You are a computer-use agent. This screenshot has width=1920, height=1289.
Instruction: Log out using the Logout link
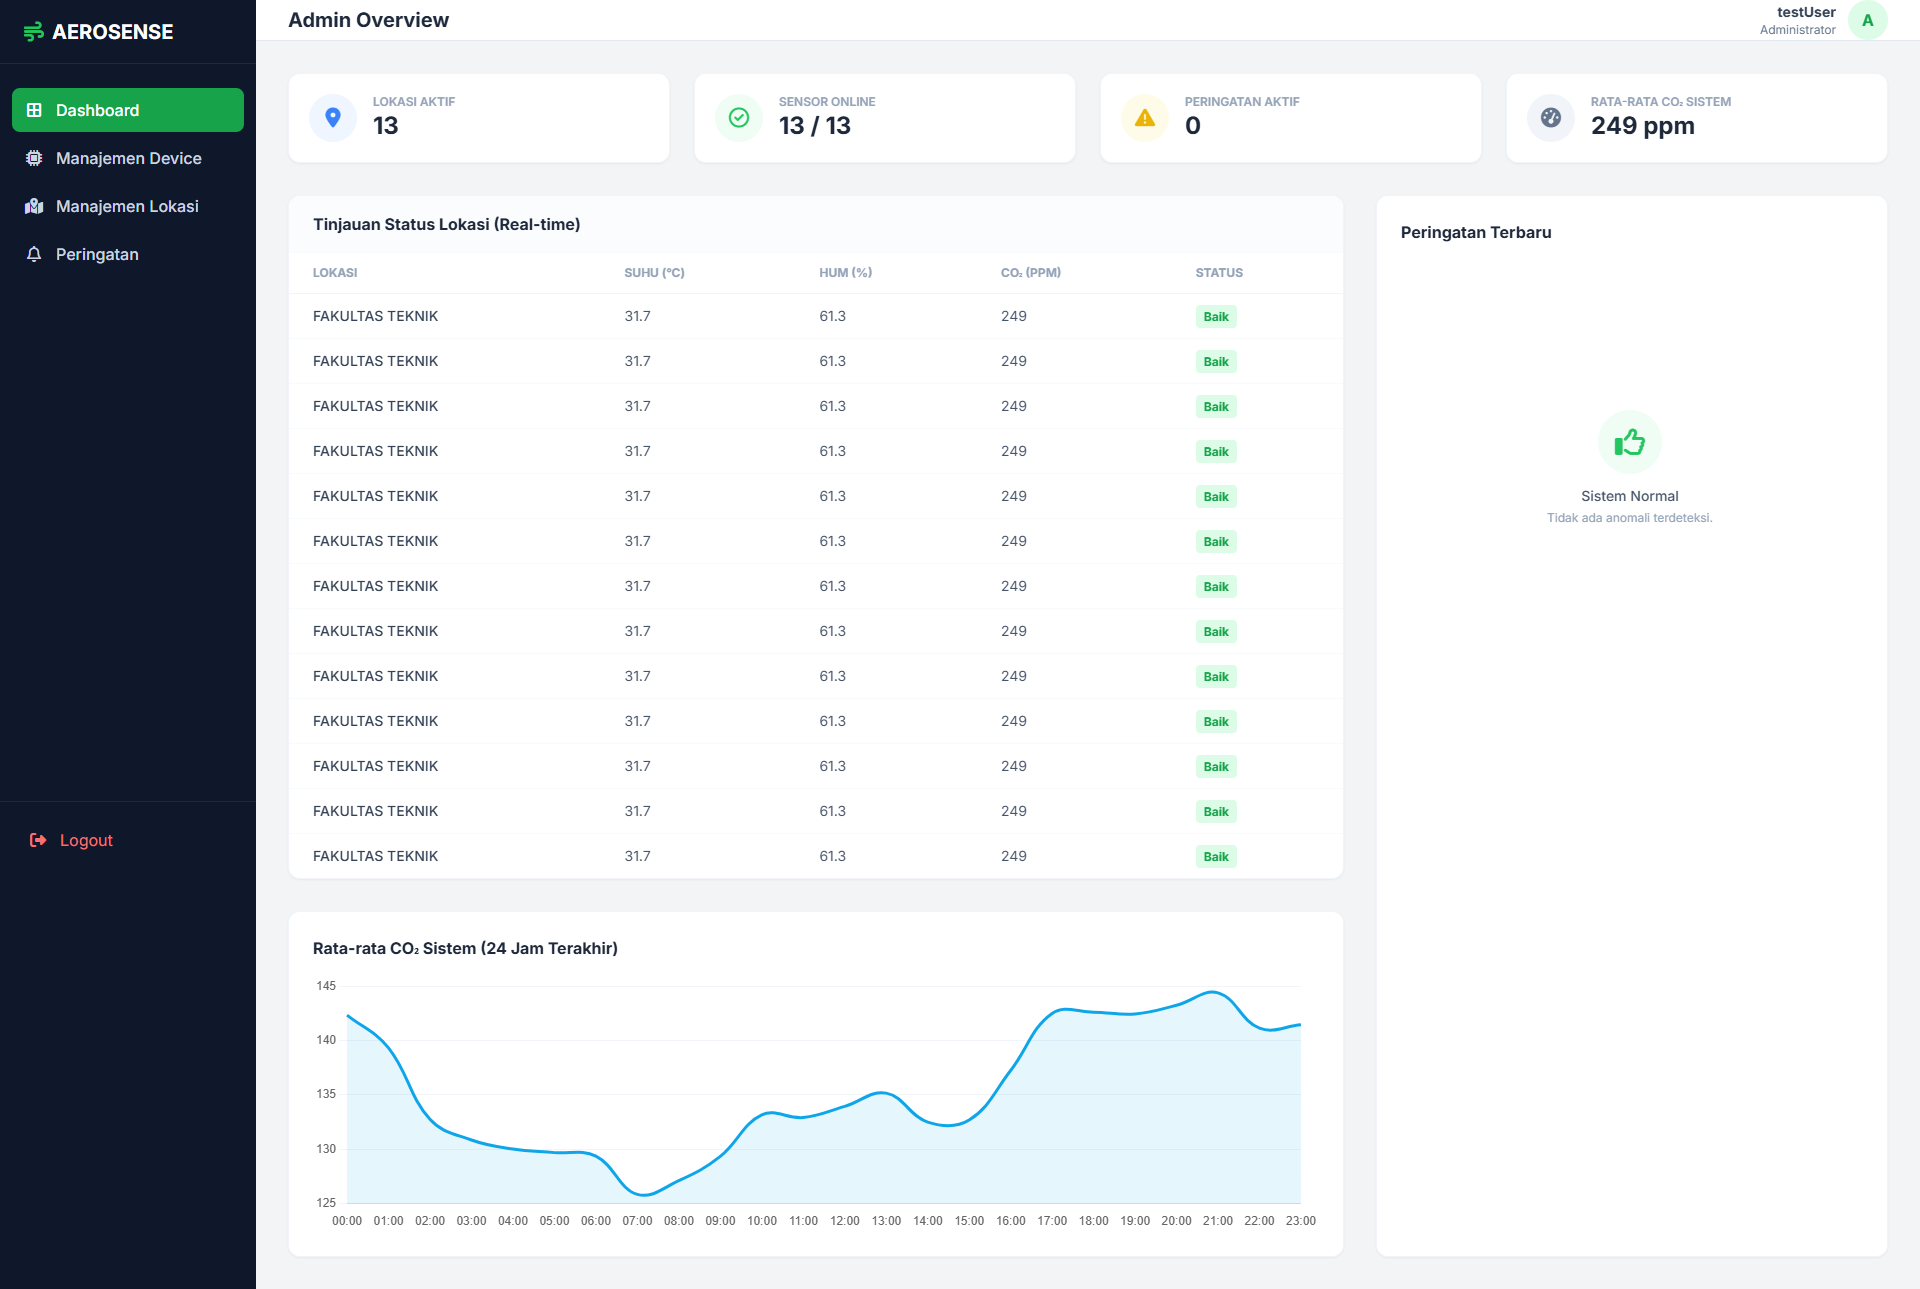point(86,840)
